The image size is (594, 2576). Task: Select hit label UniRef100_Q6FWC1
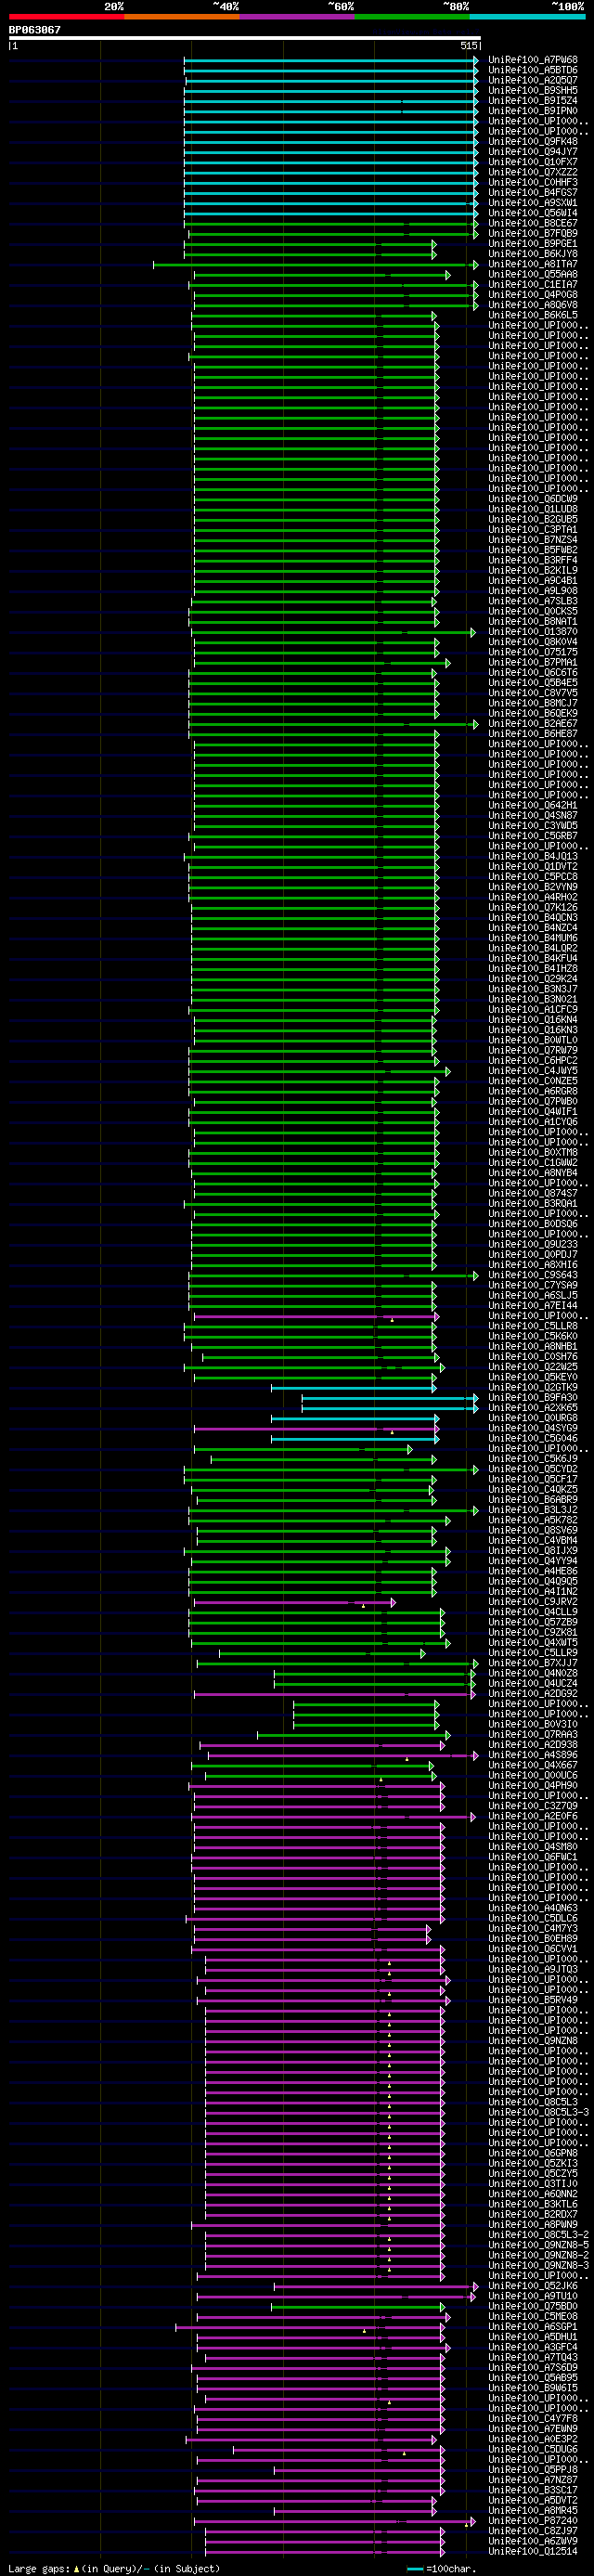(x=533, y=1857)
